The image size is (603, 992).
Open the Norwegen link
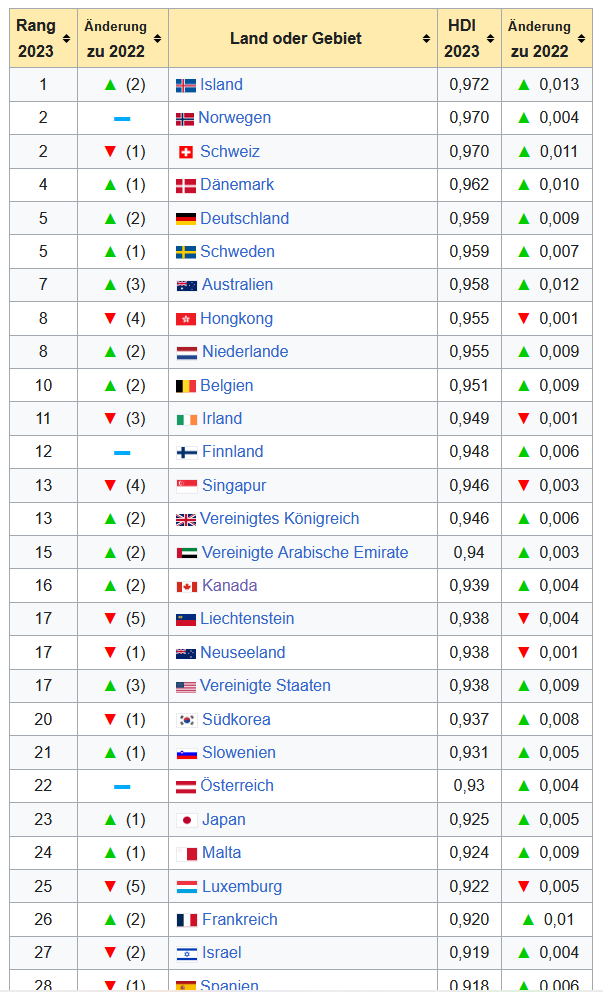[234, 118]
